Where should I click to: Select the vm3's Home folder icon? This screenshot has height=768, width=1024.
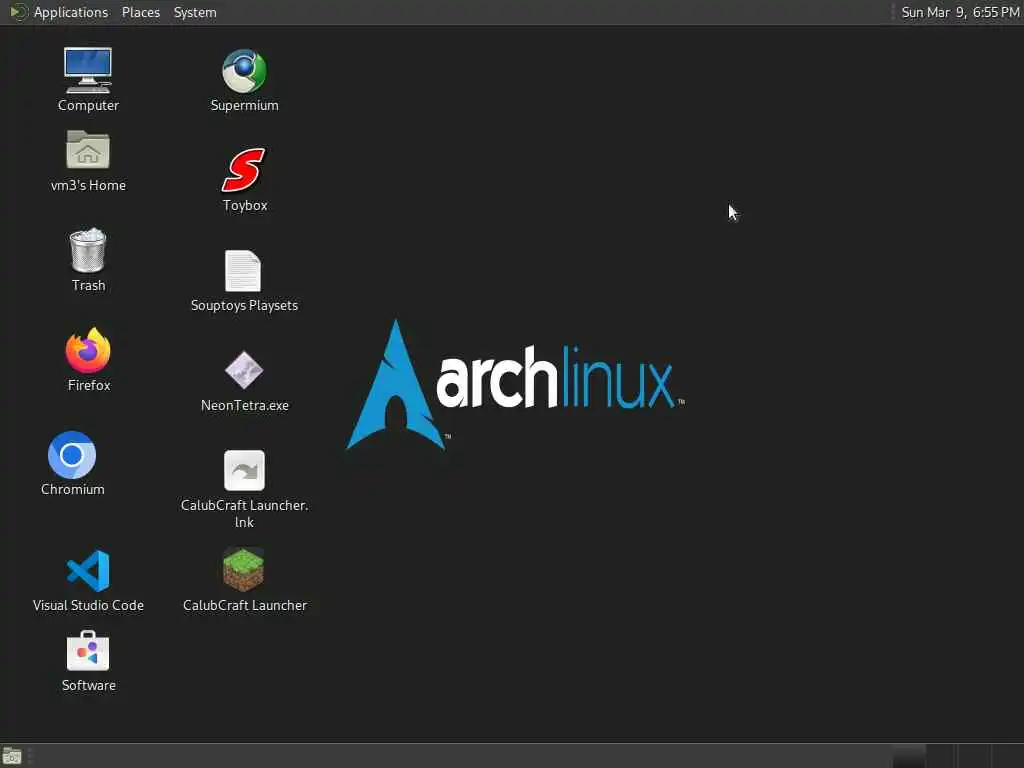click(88, 150)
